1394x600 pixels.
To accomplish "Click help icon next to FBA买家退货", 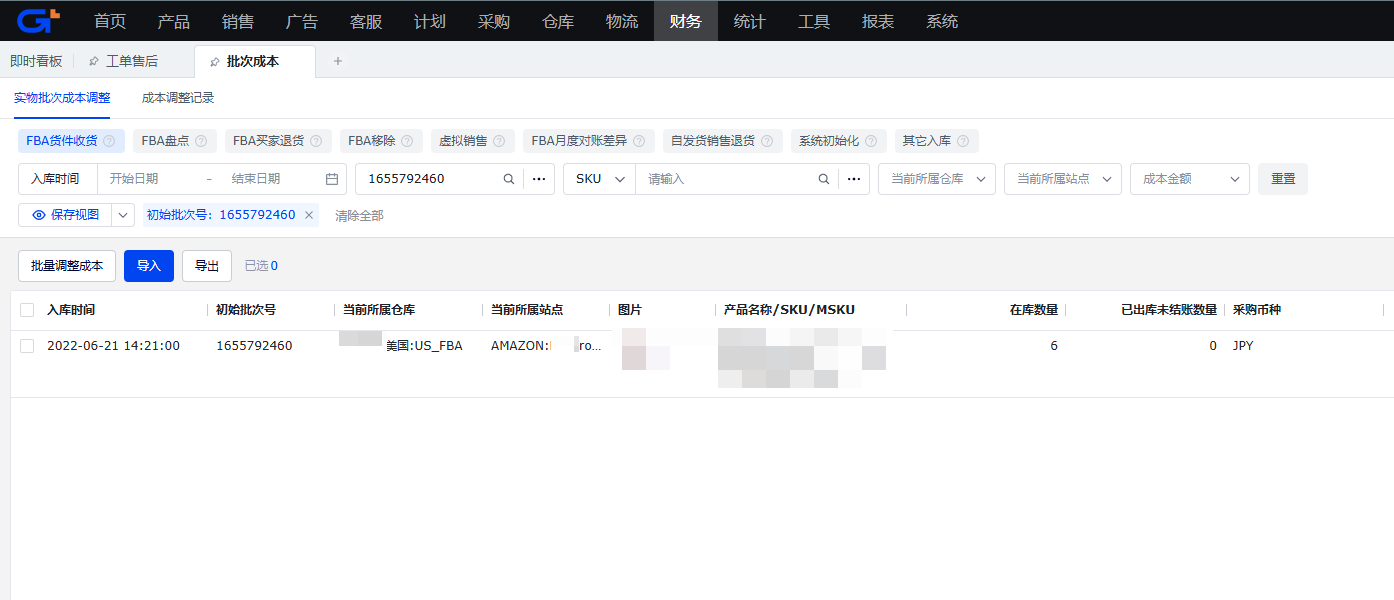I will 316,141.
